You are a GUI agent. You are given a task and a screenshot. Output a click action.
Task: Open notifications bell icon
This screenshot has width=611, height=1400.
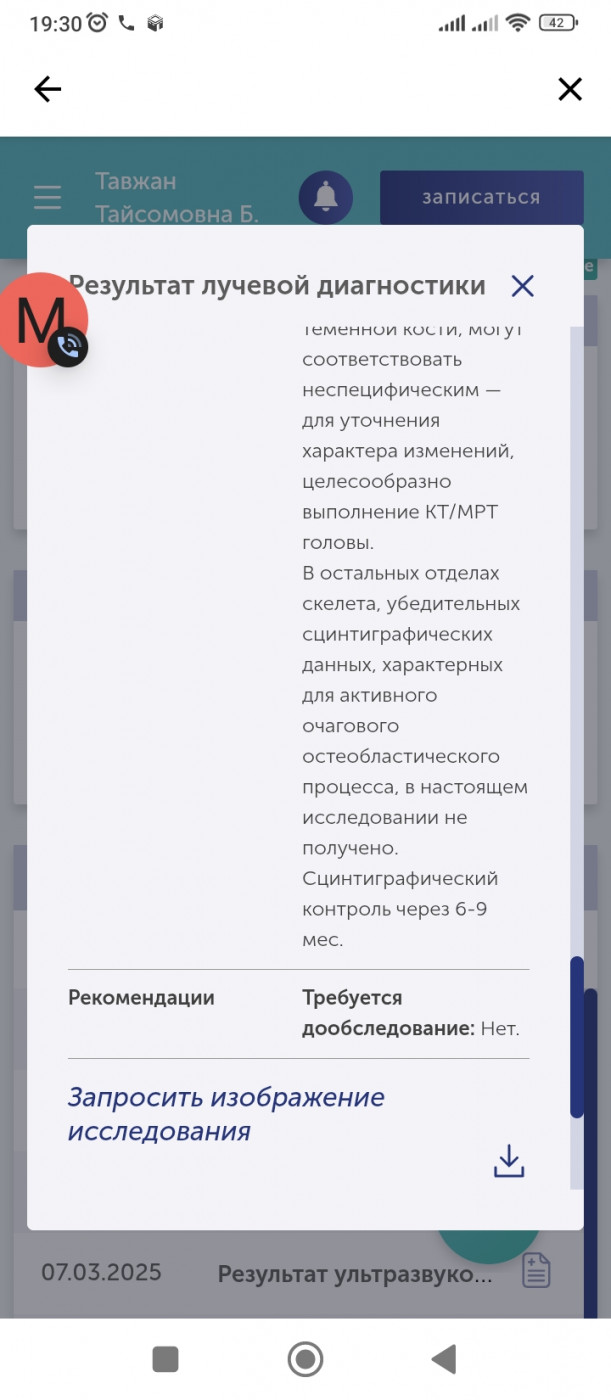325,197
